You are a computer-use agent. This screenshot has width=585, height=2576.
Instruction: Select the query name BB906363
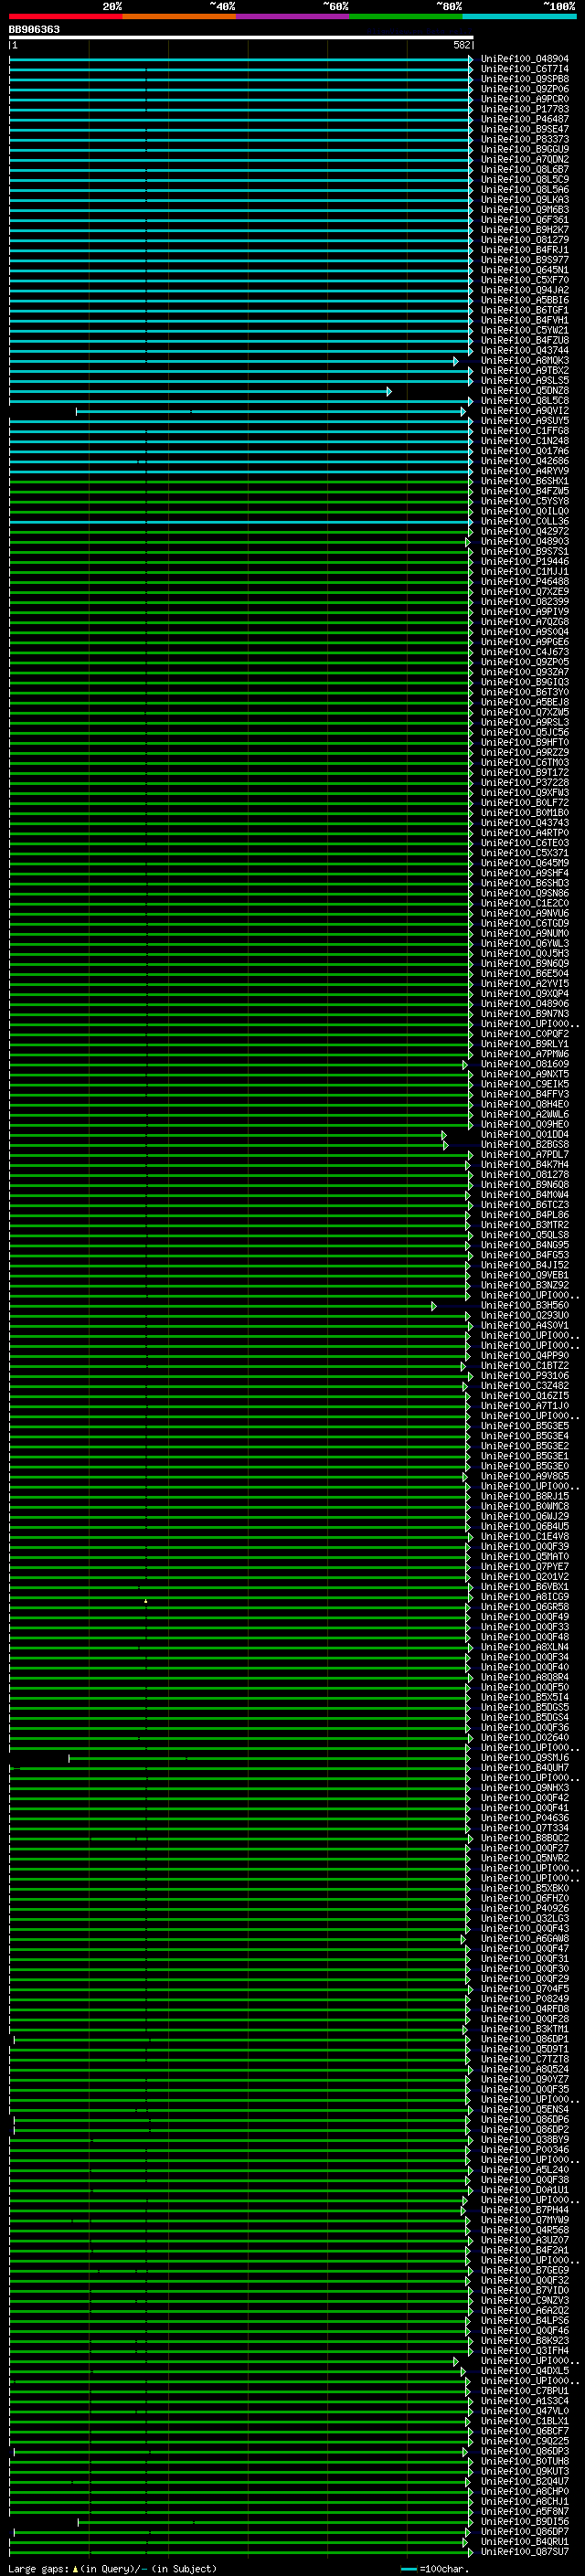(34, 29)
